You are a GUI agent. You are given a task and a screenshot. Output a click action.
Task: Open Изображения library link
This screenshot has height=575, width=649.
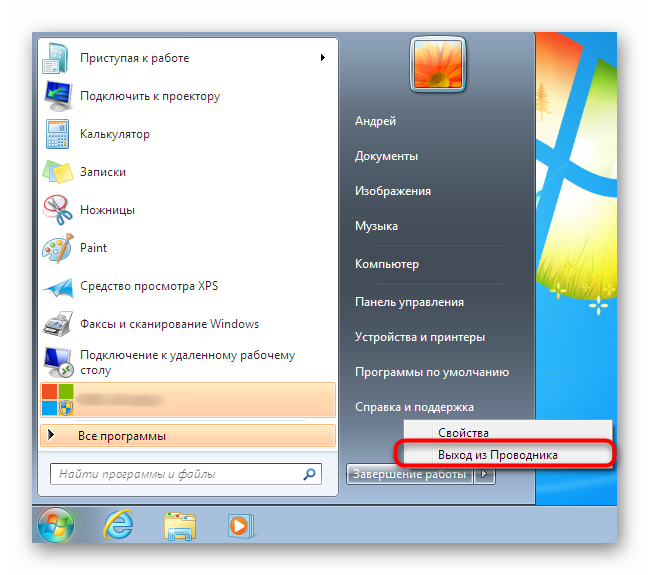click(393, 191)
